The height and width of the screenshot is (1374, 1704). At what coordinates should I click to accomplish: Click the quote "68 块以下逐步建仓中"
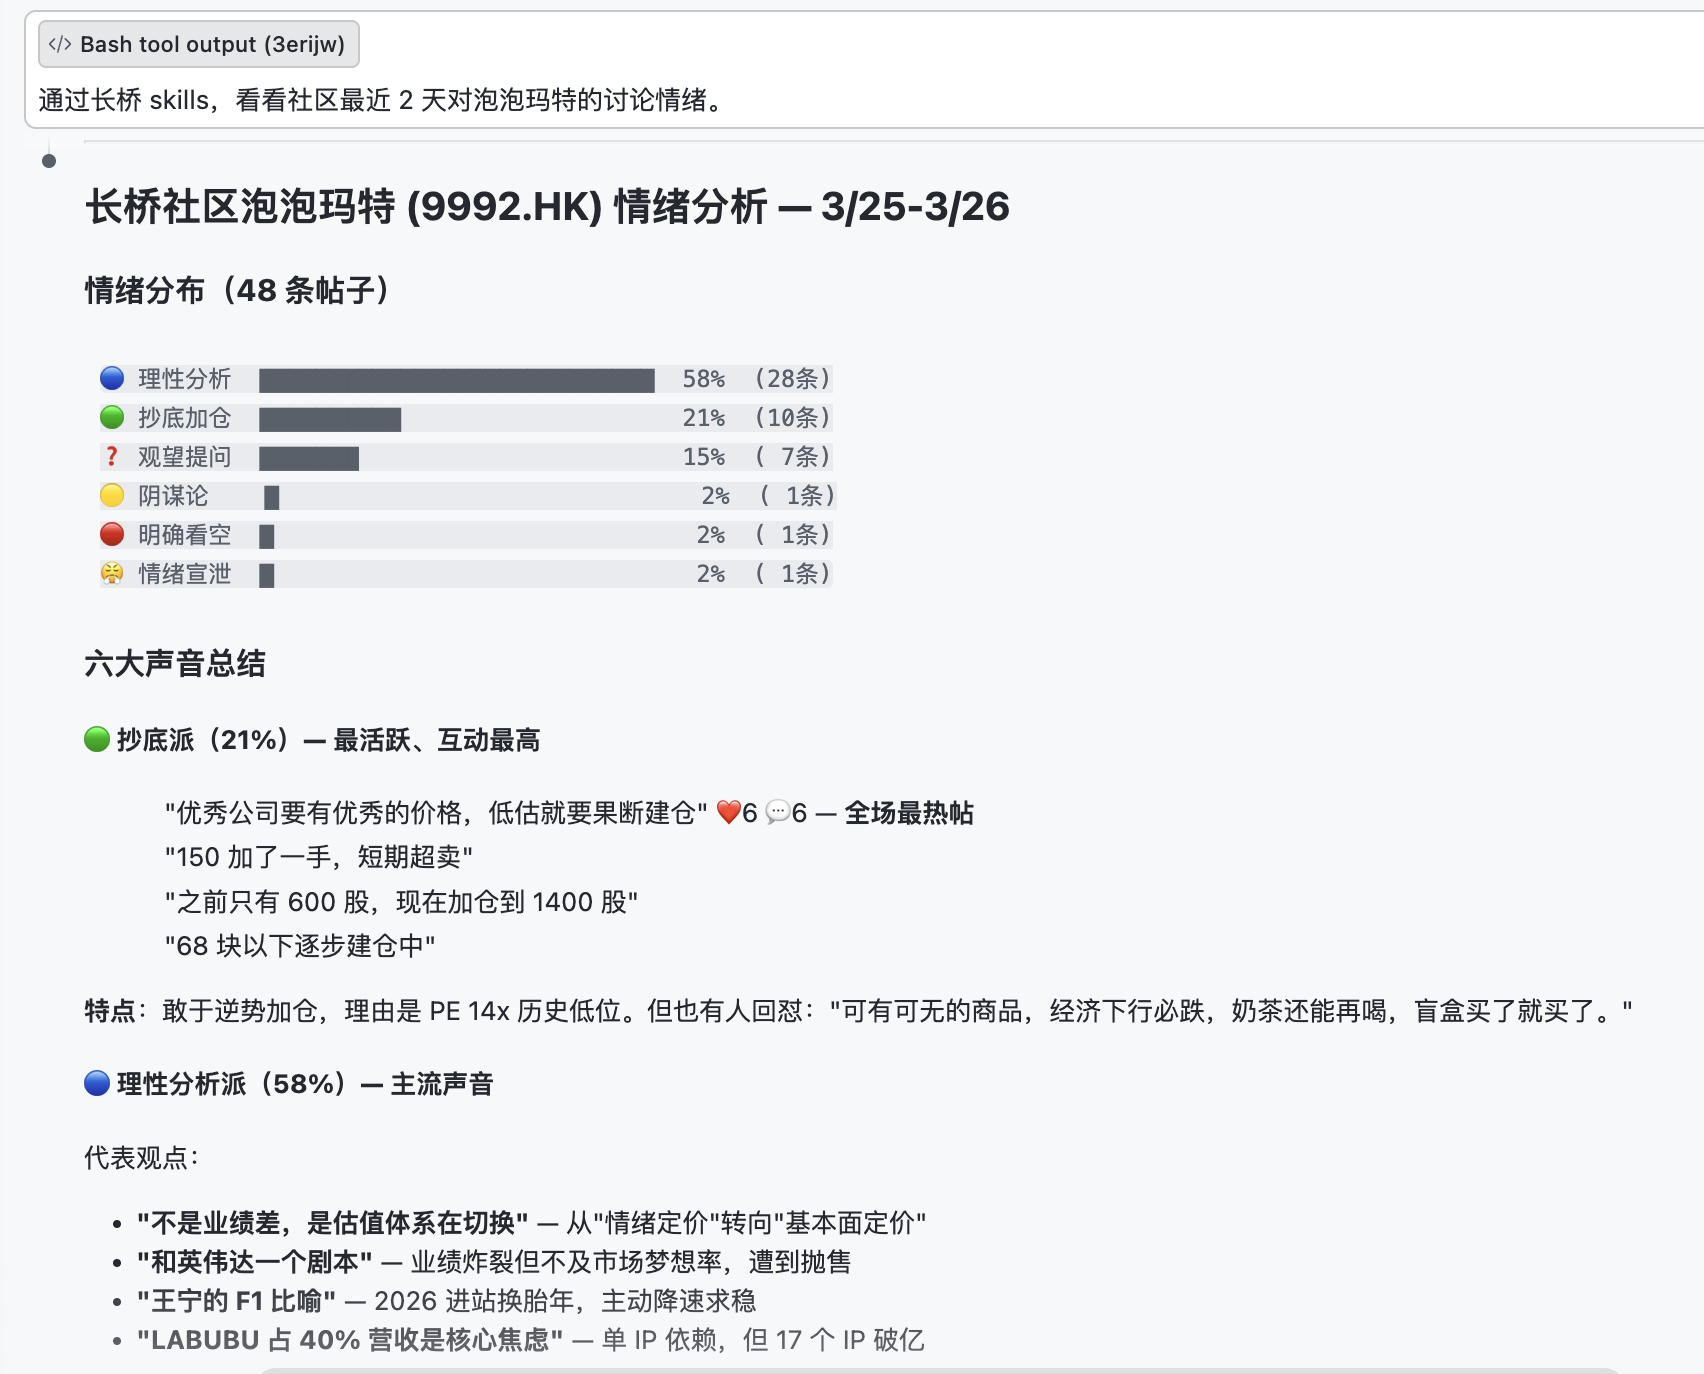[x=300, y=946]
